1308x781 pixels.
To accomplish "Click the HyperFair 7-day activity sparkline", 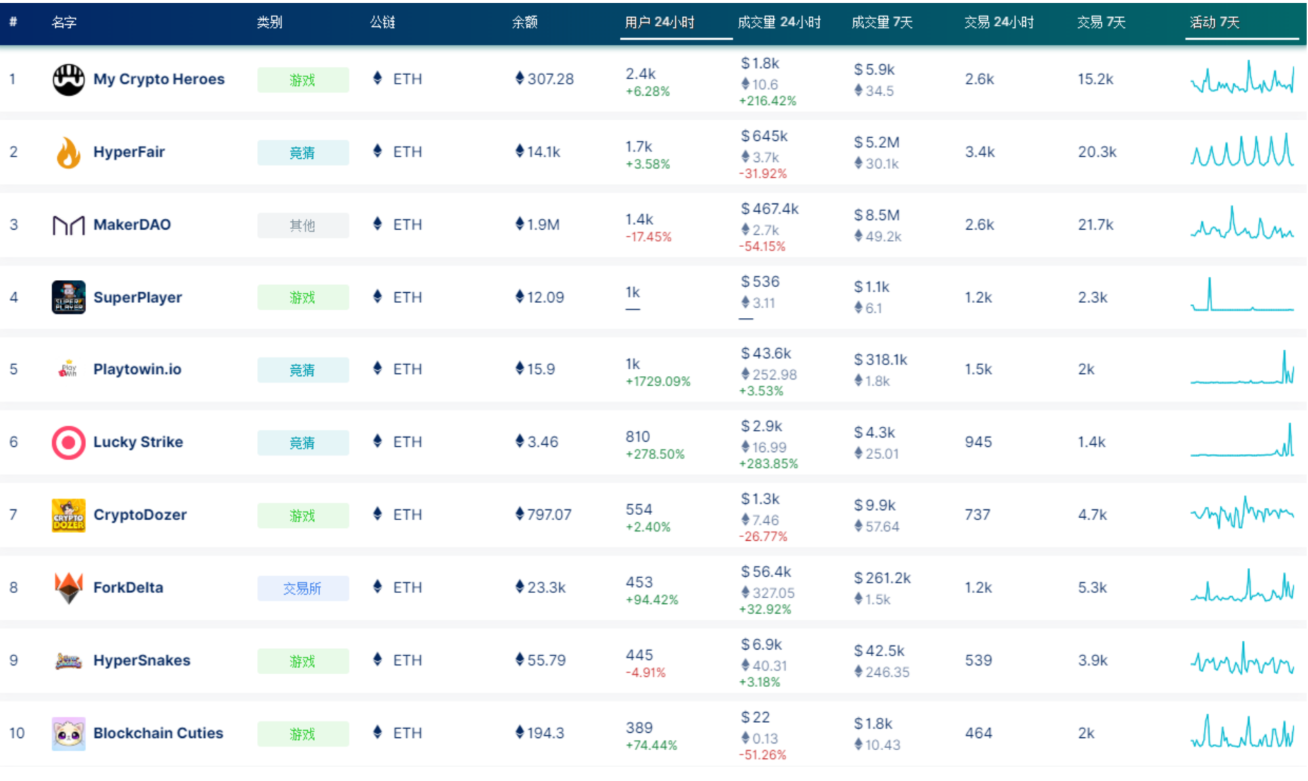I will click(1242, 150).
